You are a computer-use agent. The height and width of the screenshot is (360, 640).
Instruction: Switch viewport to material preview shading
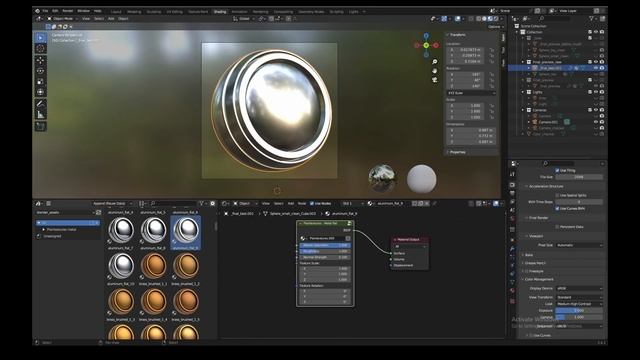(x=490, y=18)
